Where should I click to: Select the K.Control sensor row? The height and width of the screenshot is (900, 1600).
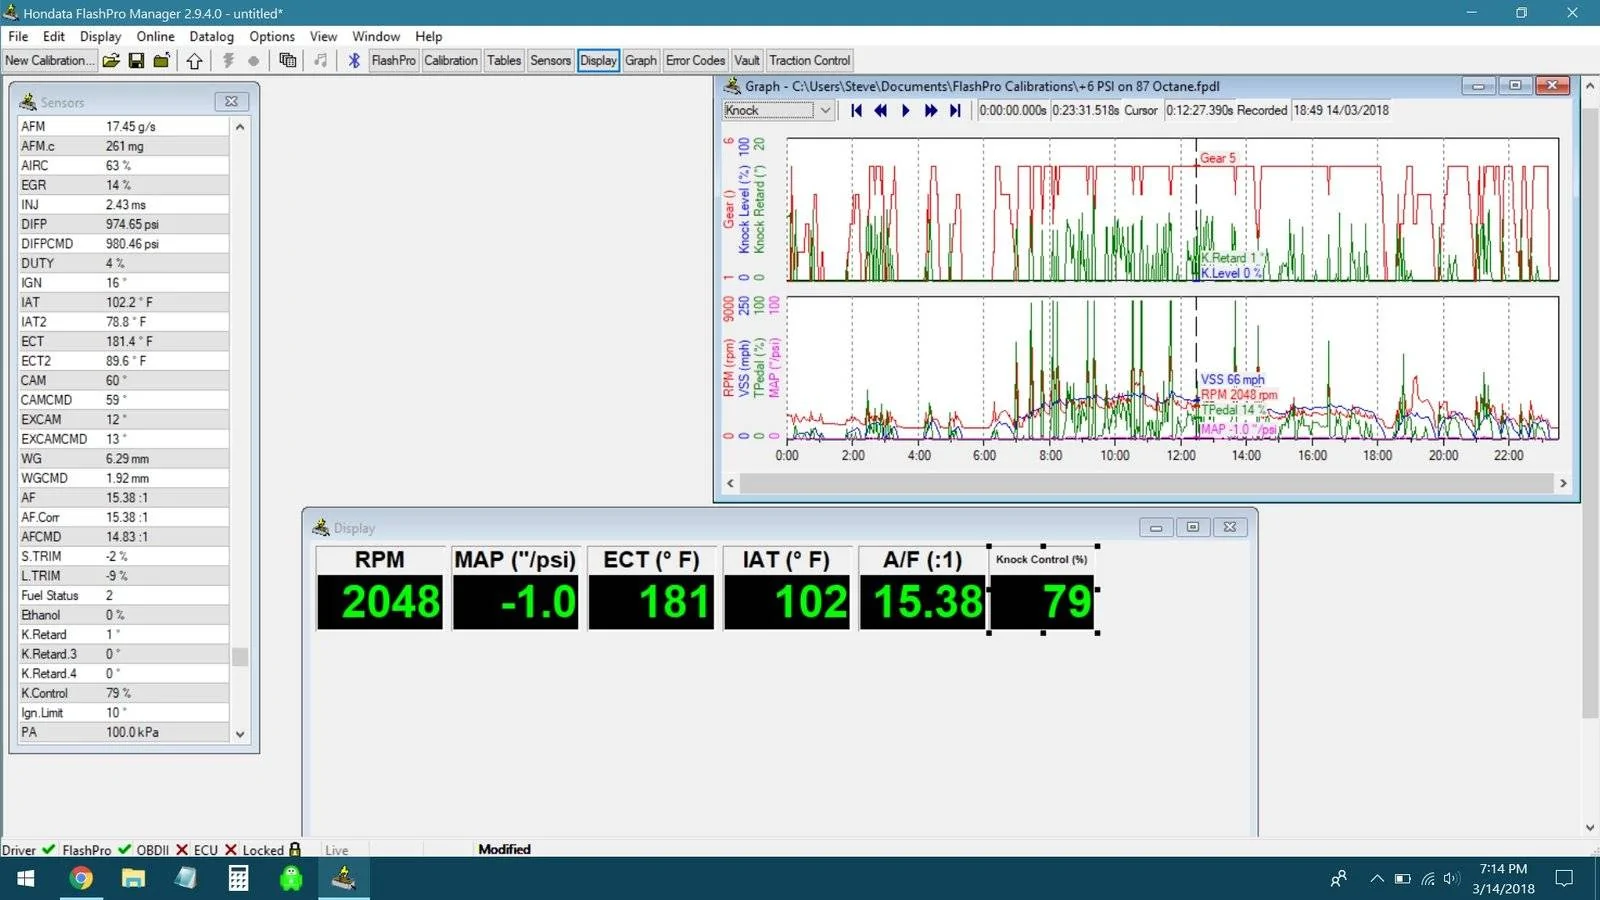pyautogui.click(x=124, y=694)
